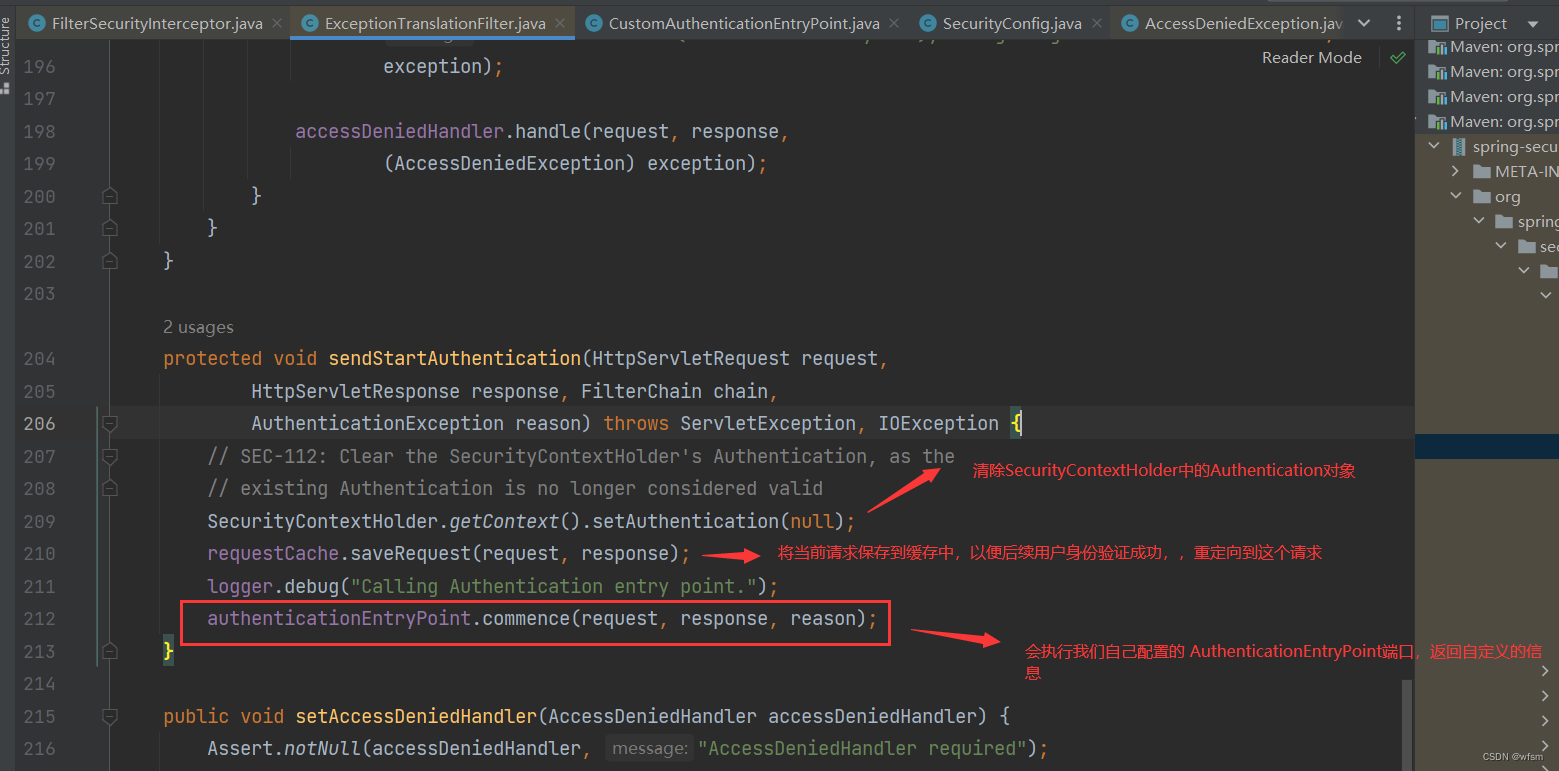Click the jar archive icon beside spring-secu
1559x771 pixels.
[x=1460, y=145]
